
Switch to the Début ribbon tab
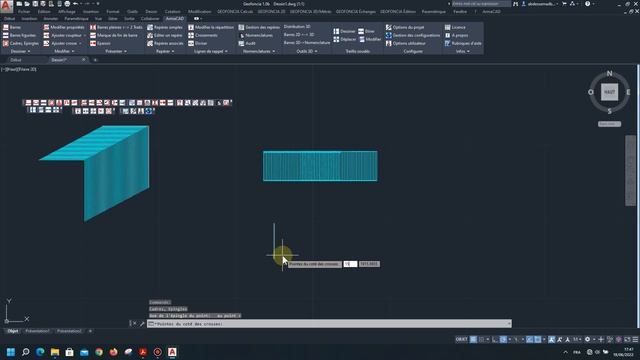9,19
